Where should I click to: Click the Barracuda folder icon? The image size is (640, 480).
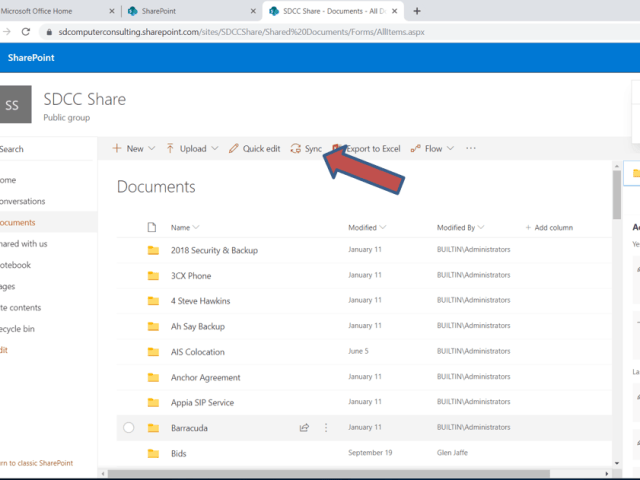(153, 428)
